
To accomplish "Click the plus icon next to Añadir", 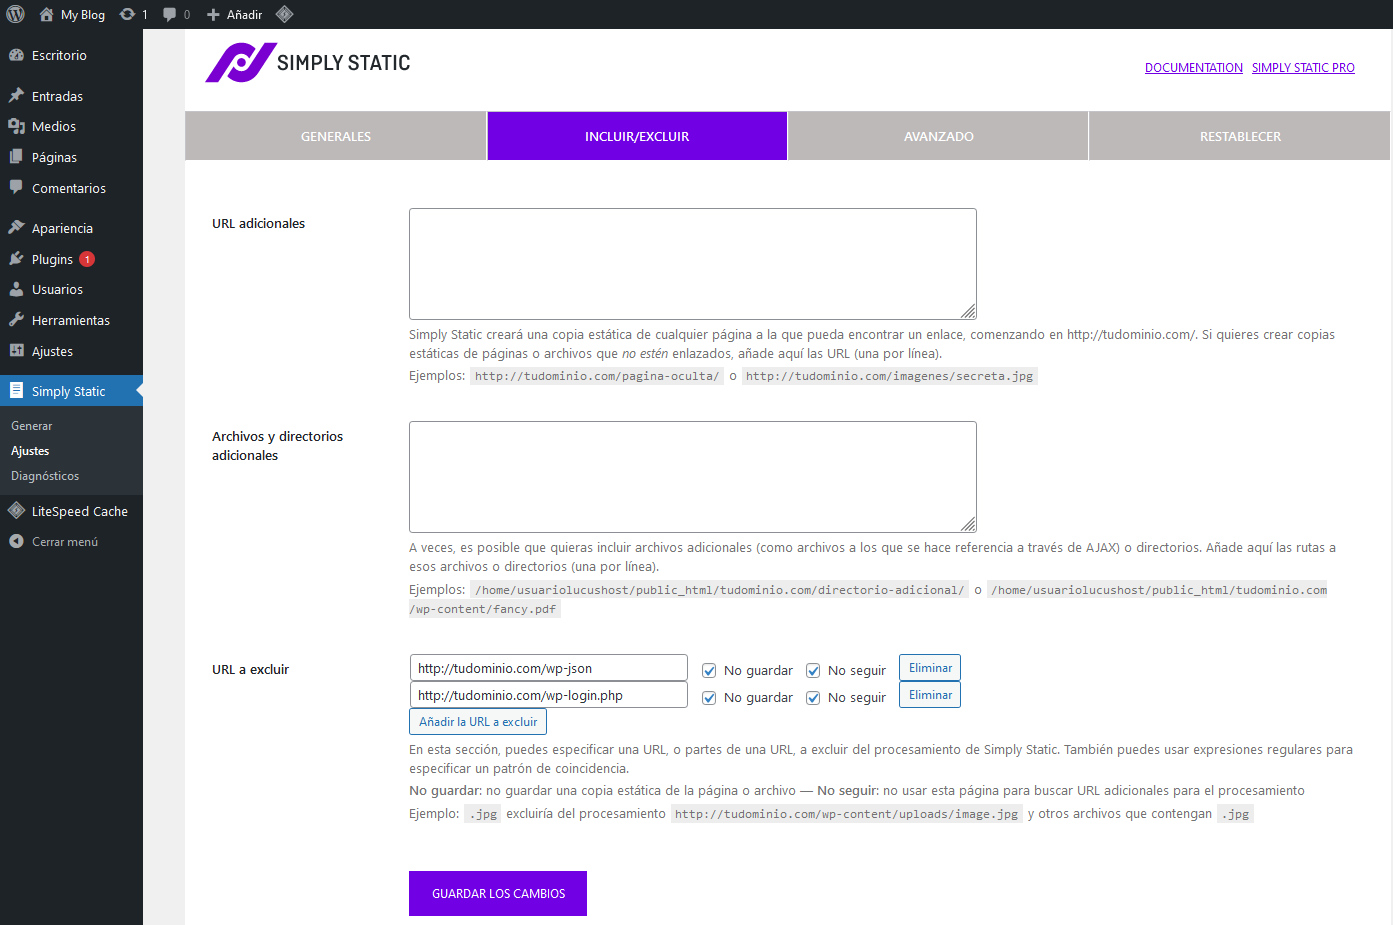I will (x=213, y=14).
